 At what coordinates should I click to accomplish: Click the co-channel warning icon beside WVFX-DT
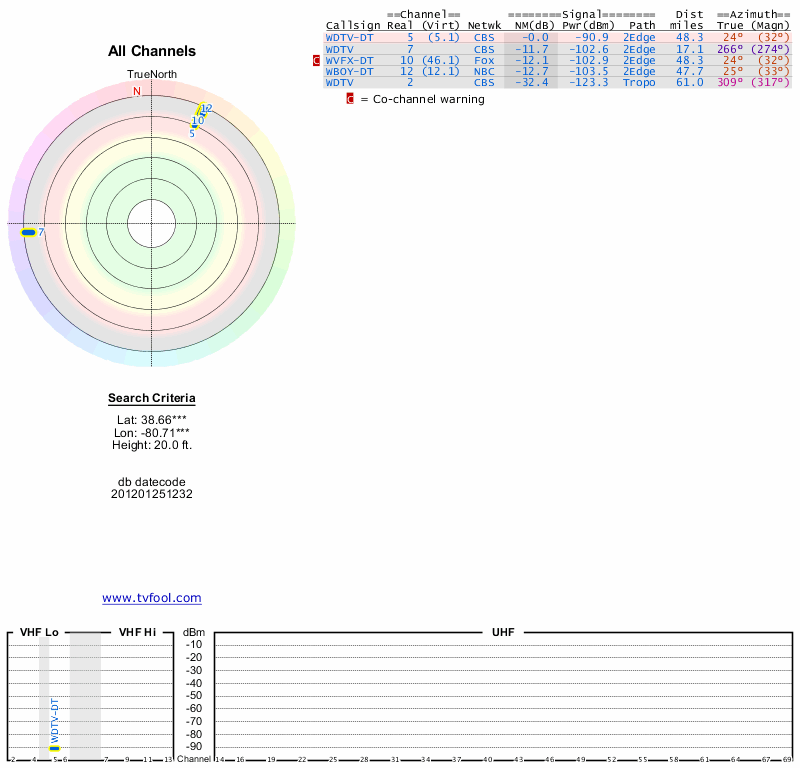click(317, 60)
